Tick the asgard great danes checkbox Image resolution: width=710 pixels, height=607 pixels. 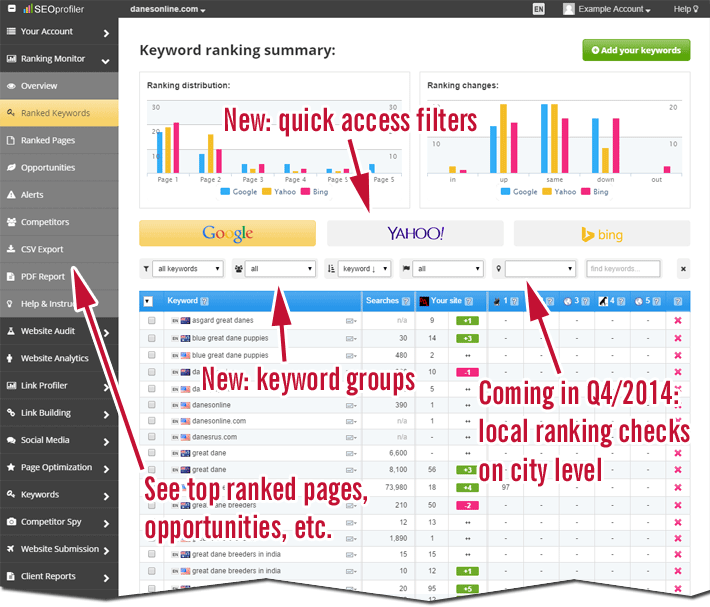tap(152, 321)
